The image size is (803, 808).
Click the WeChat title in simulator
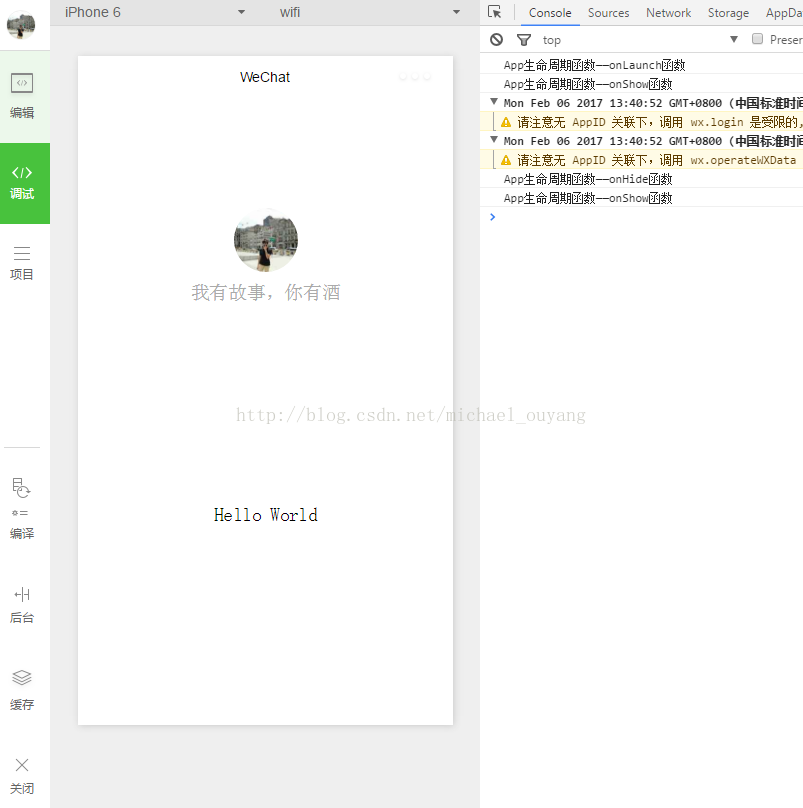point(265,77)
